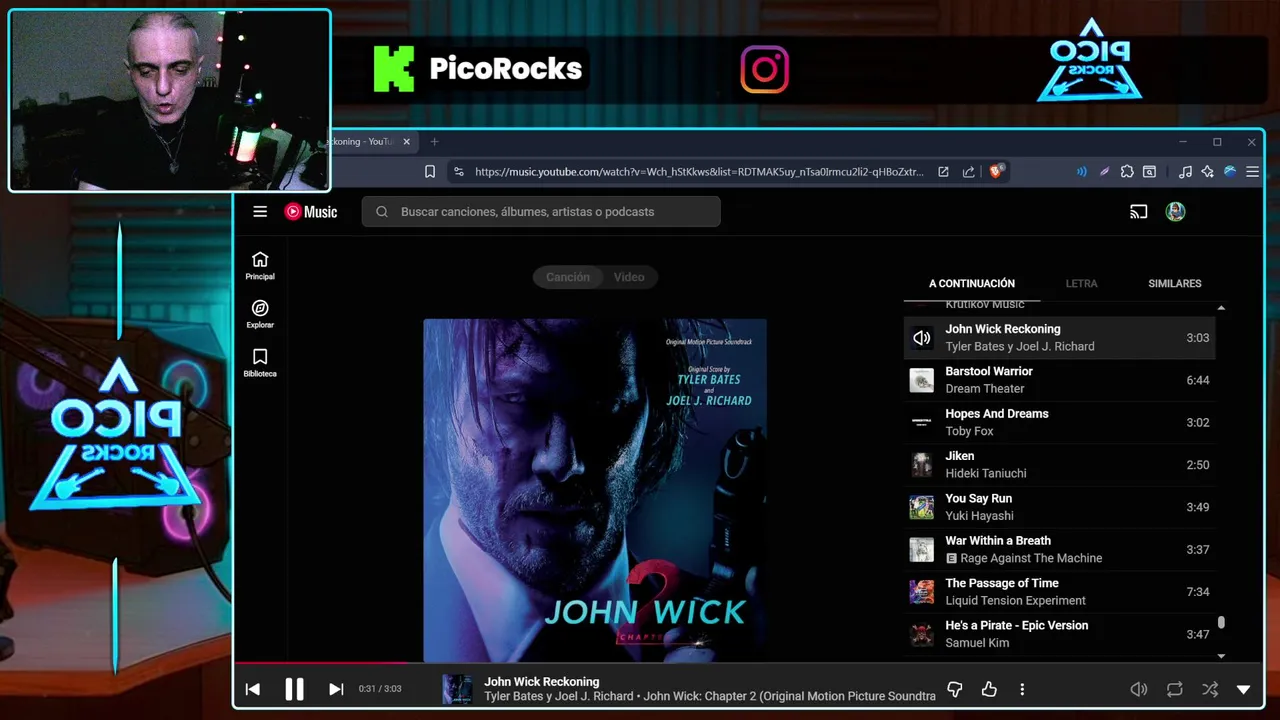
Task: Pause the current song
Action: tap(294, 689)
